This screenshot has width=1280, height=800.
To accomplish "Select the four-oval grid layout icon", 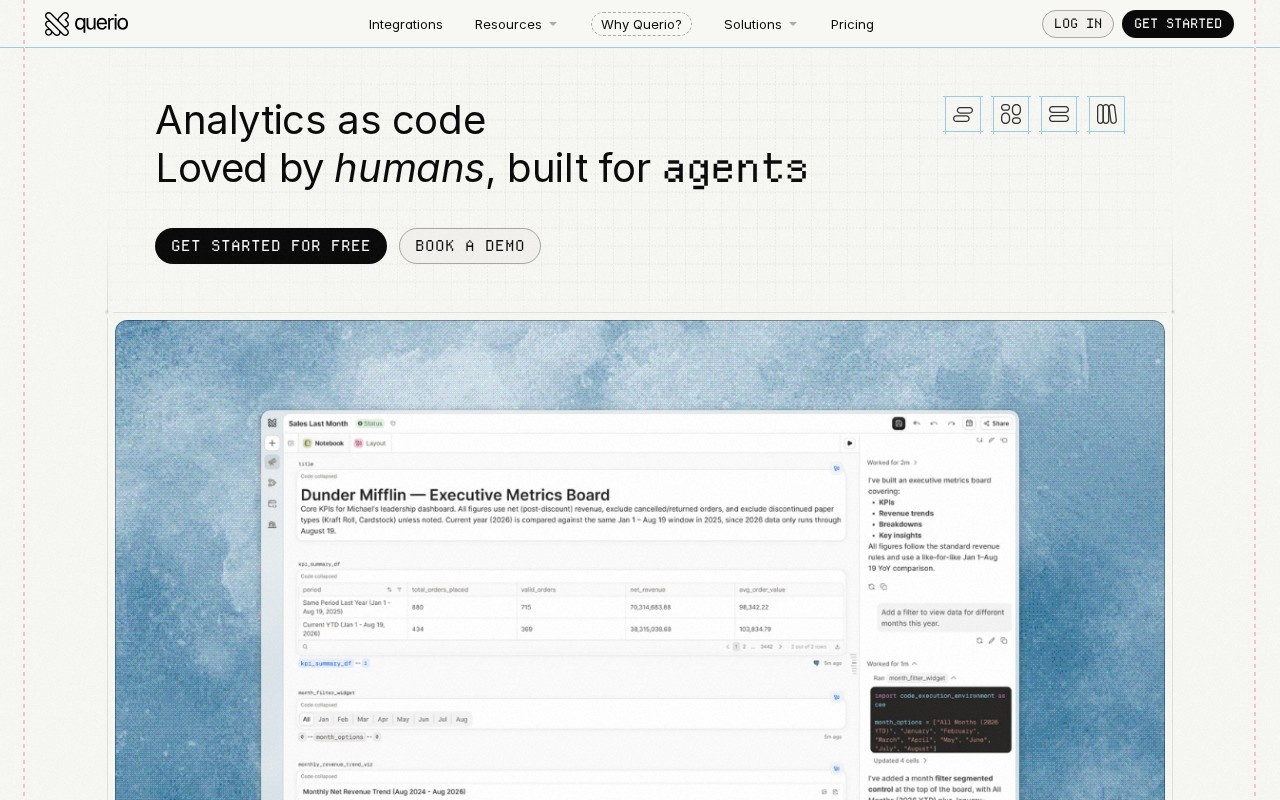I will point(1011,114).
